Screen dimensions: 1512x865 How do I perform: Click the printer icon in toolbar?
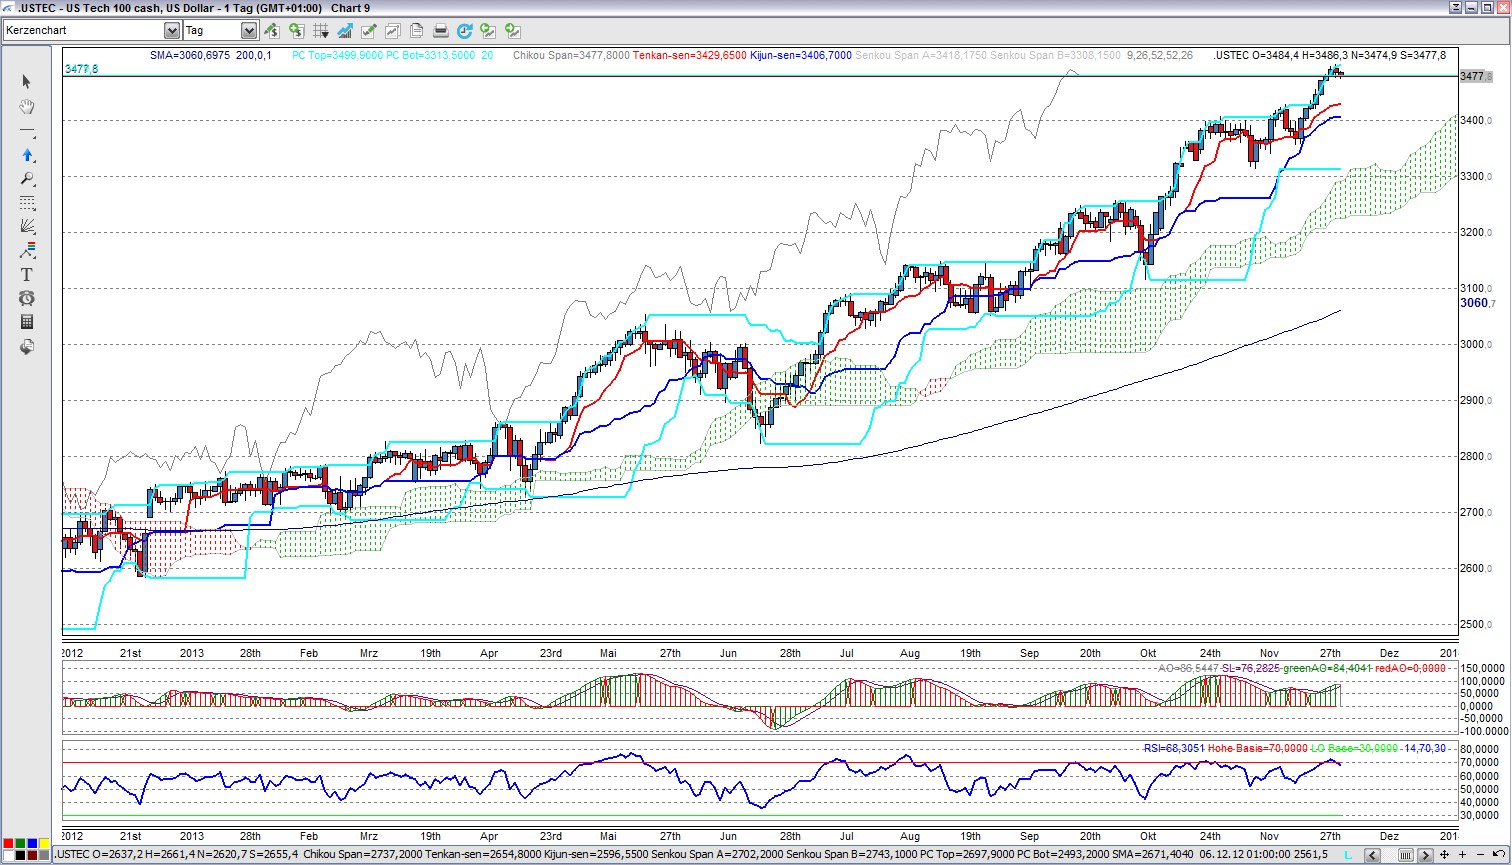[x=440, y=31]
